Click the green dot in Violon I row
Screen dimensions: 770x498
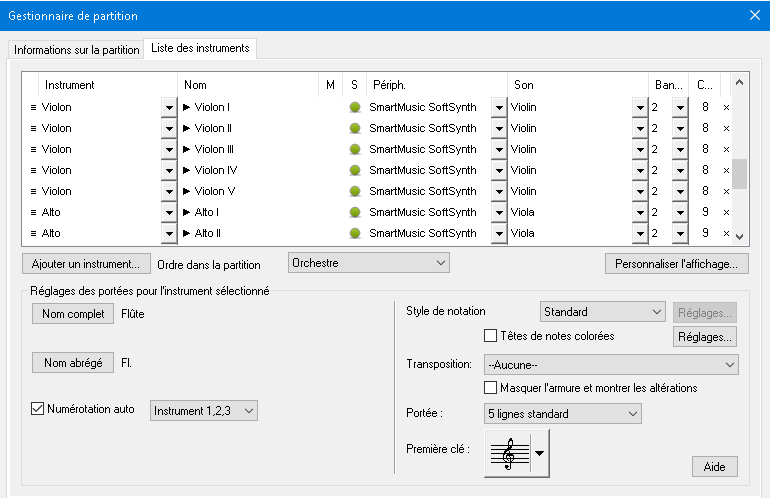354,107
